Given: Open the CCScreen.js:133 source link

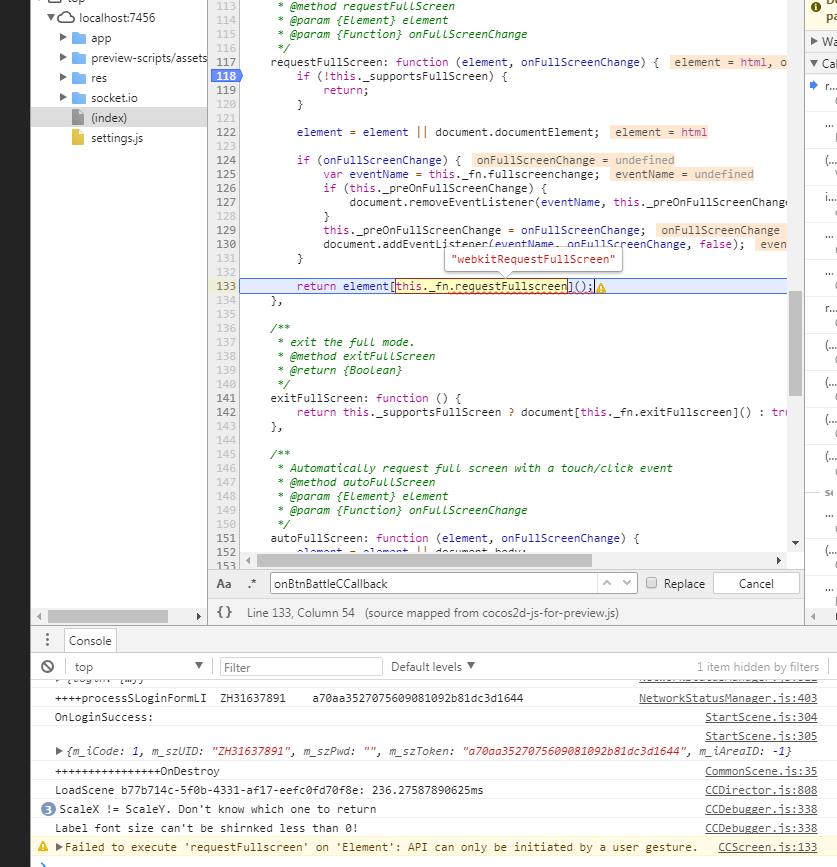Looking at the screenshot, I should [x=767, y=847].
